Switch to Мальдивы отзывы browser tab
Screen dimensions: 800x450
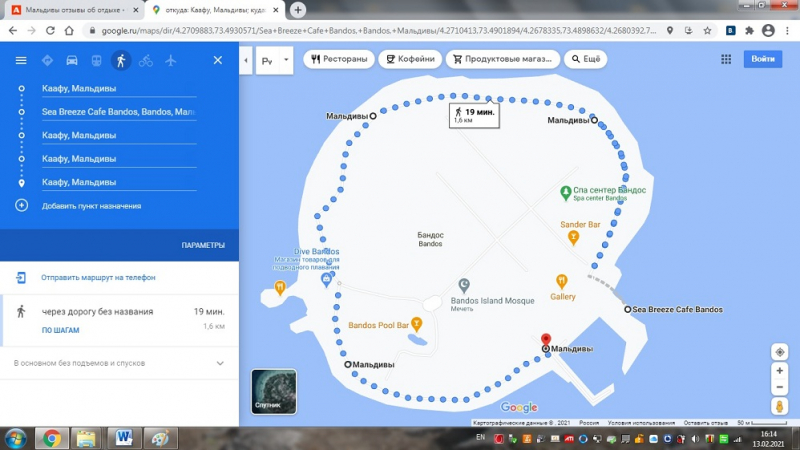[x=74, y=10]
